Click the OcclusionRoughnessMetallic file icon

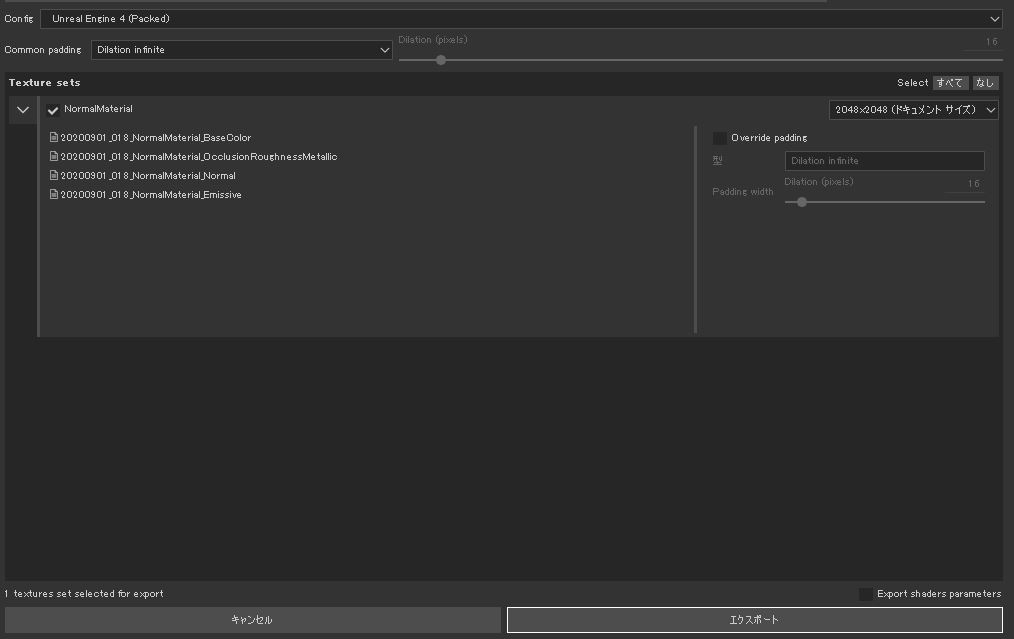[x=54, y=157]
